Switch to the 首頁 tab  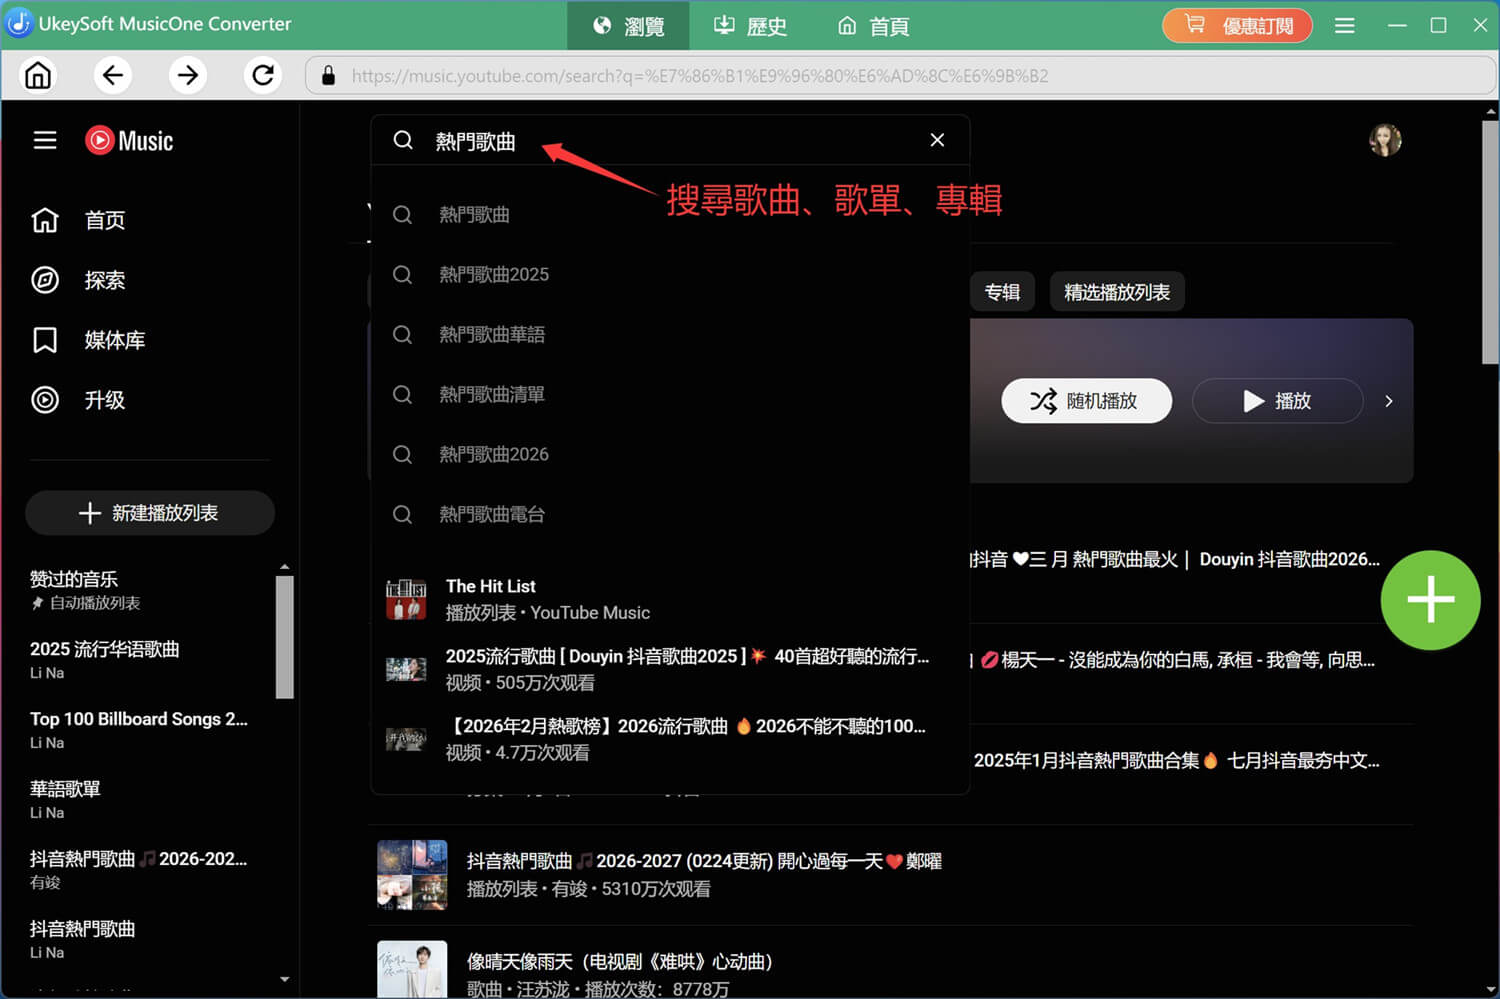point(871,25)
